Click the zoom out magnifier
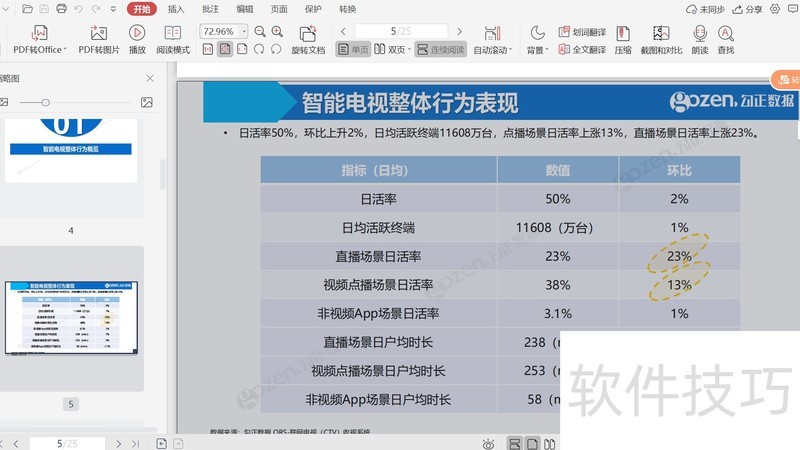The height and width of the screenshot is (450, 800). (260, 32)
